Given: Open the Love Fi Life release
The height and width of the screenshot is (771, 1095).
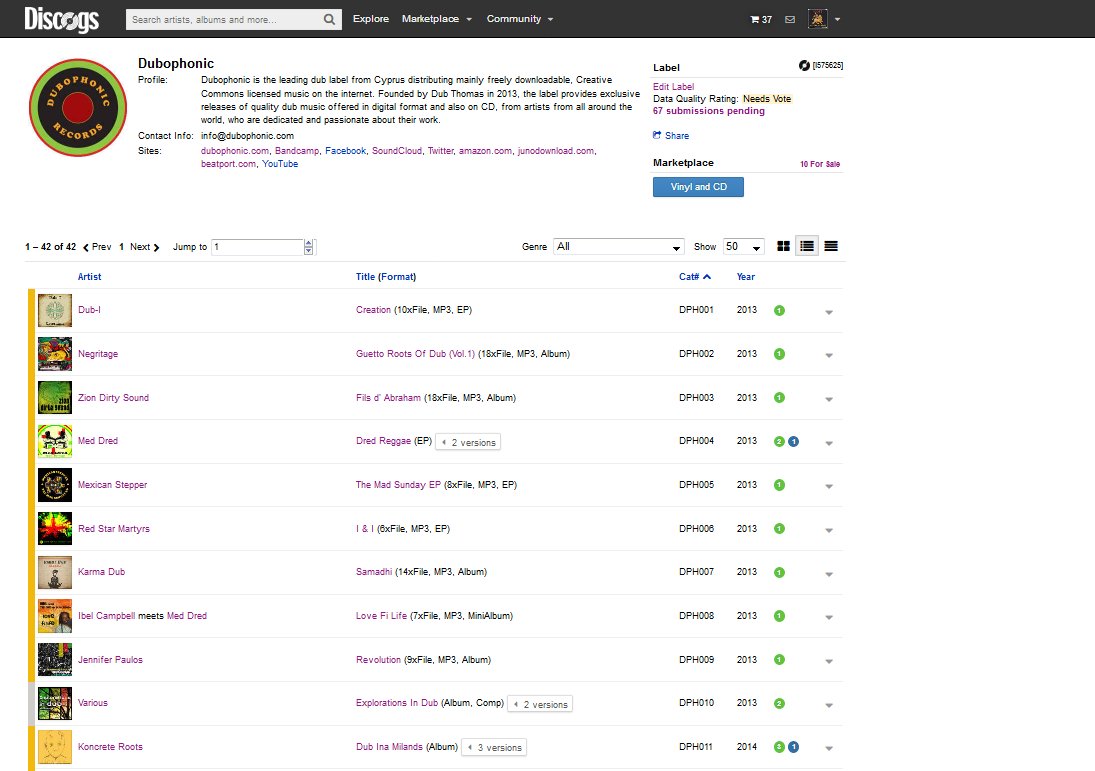Looking at the screenshot, I should coord(381,615).
